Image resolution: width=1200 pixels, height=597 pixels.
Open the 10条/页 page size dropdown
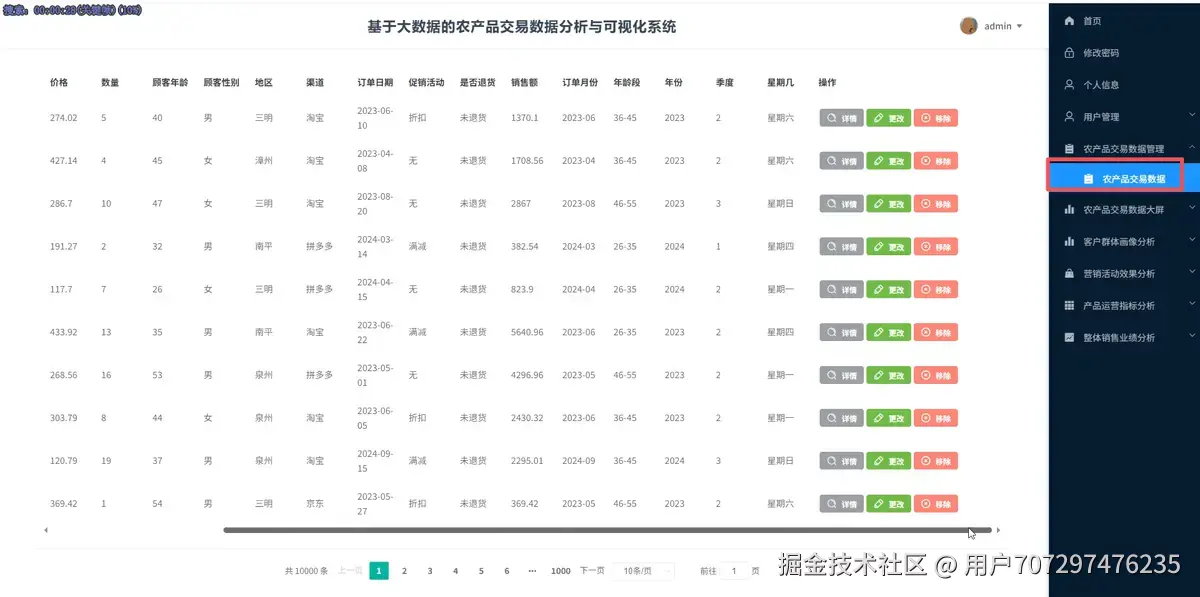click(x=643, y=570)
